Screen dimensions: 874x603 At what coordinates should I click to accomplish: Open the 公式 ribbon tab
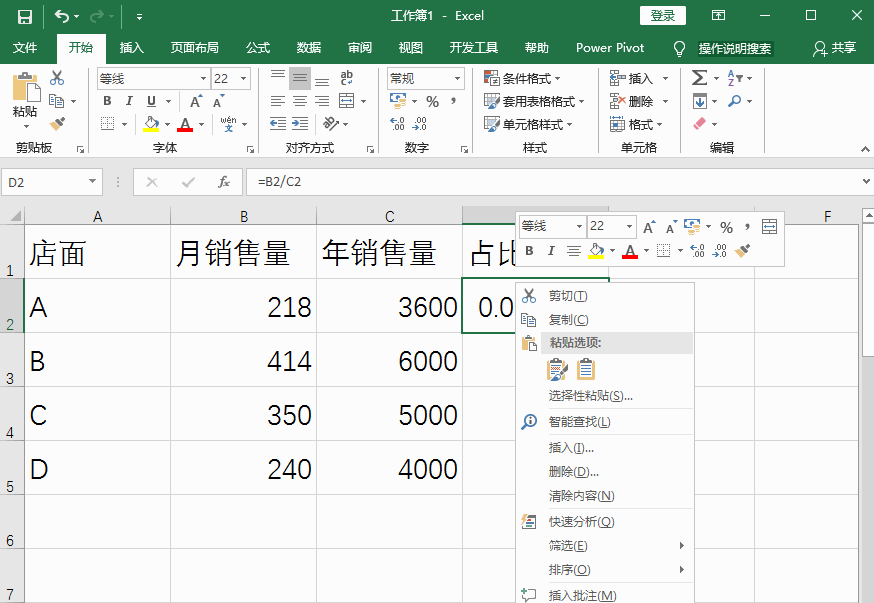tap(258, 48)
